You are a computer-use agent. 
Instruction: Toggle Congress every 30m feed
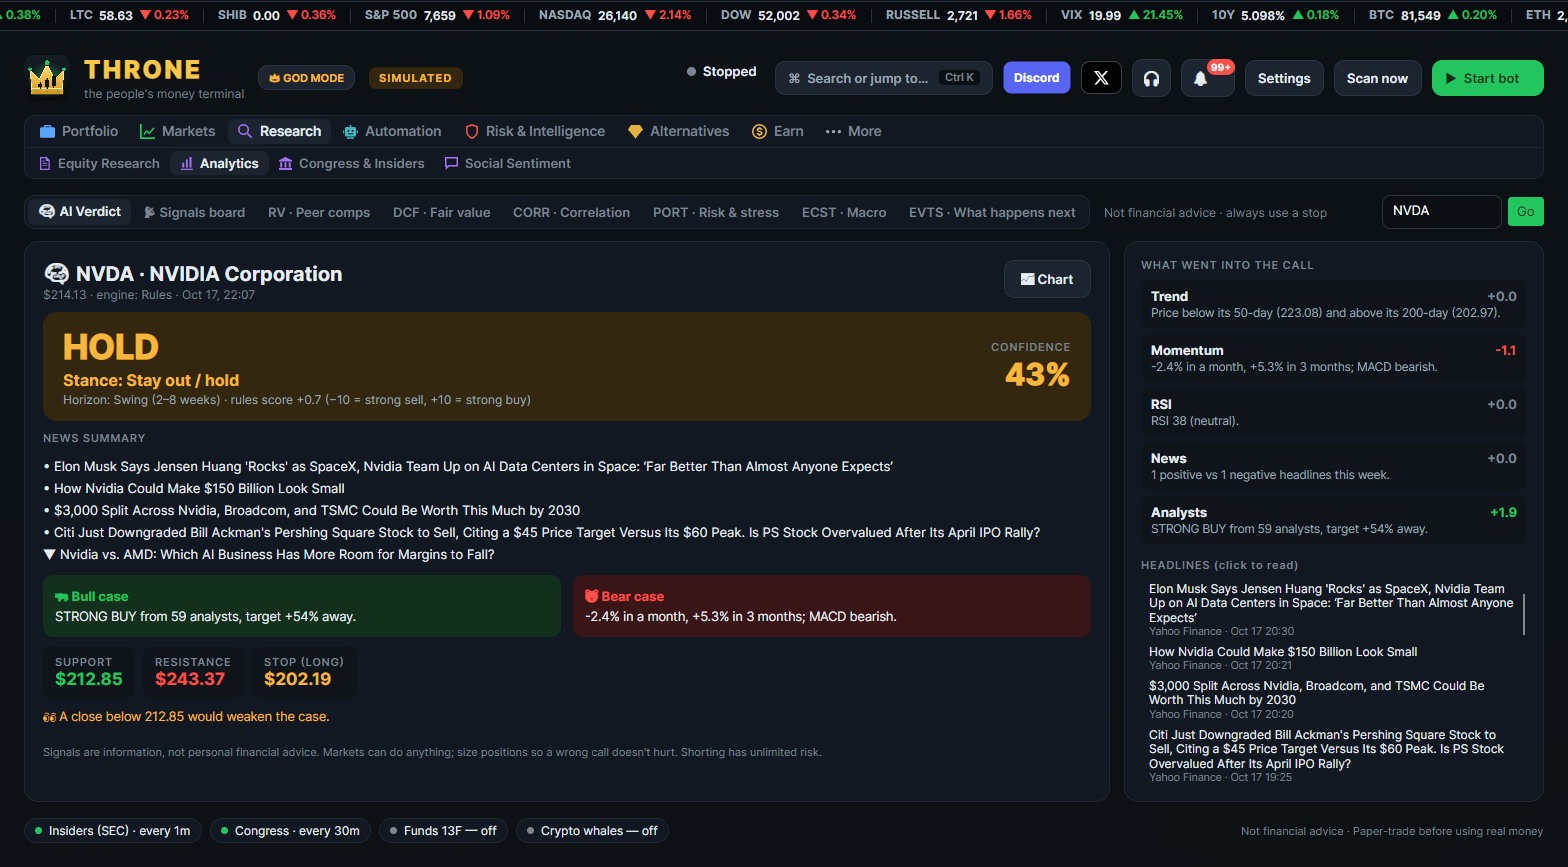click(291, 831)
